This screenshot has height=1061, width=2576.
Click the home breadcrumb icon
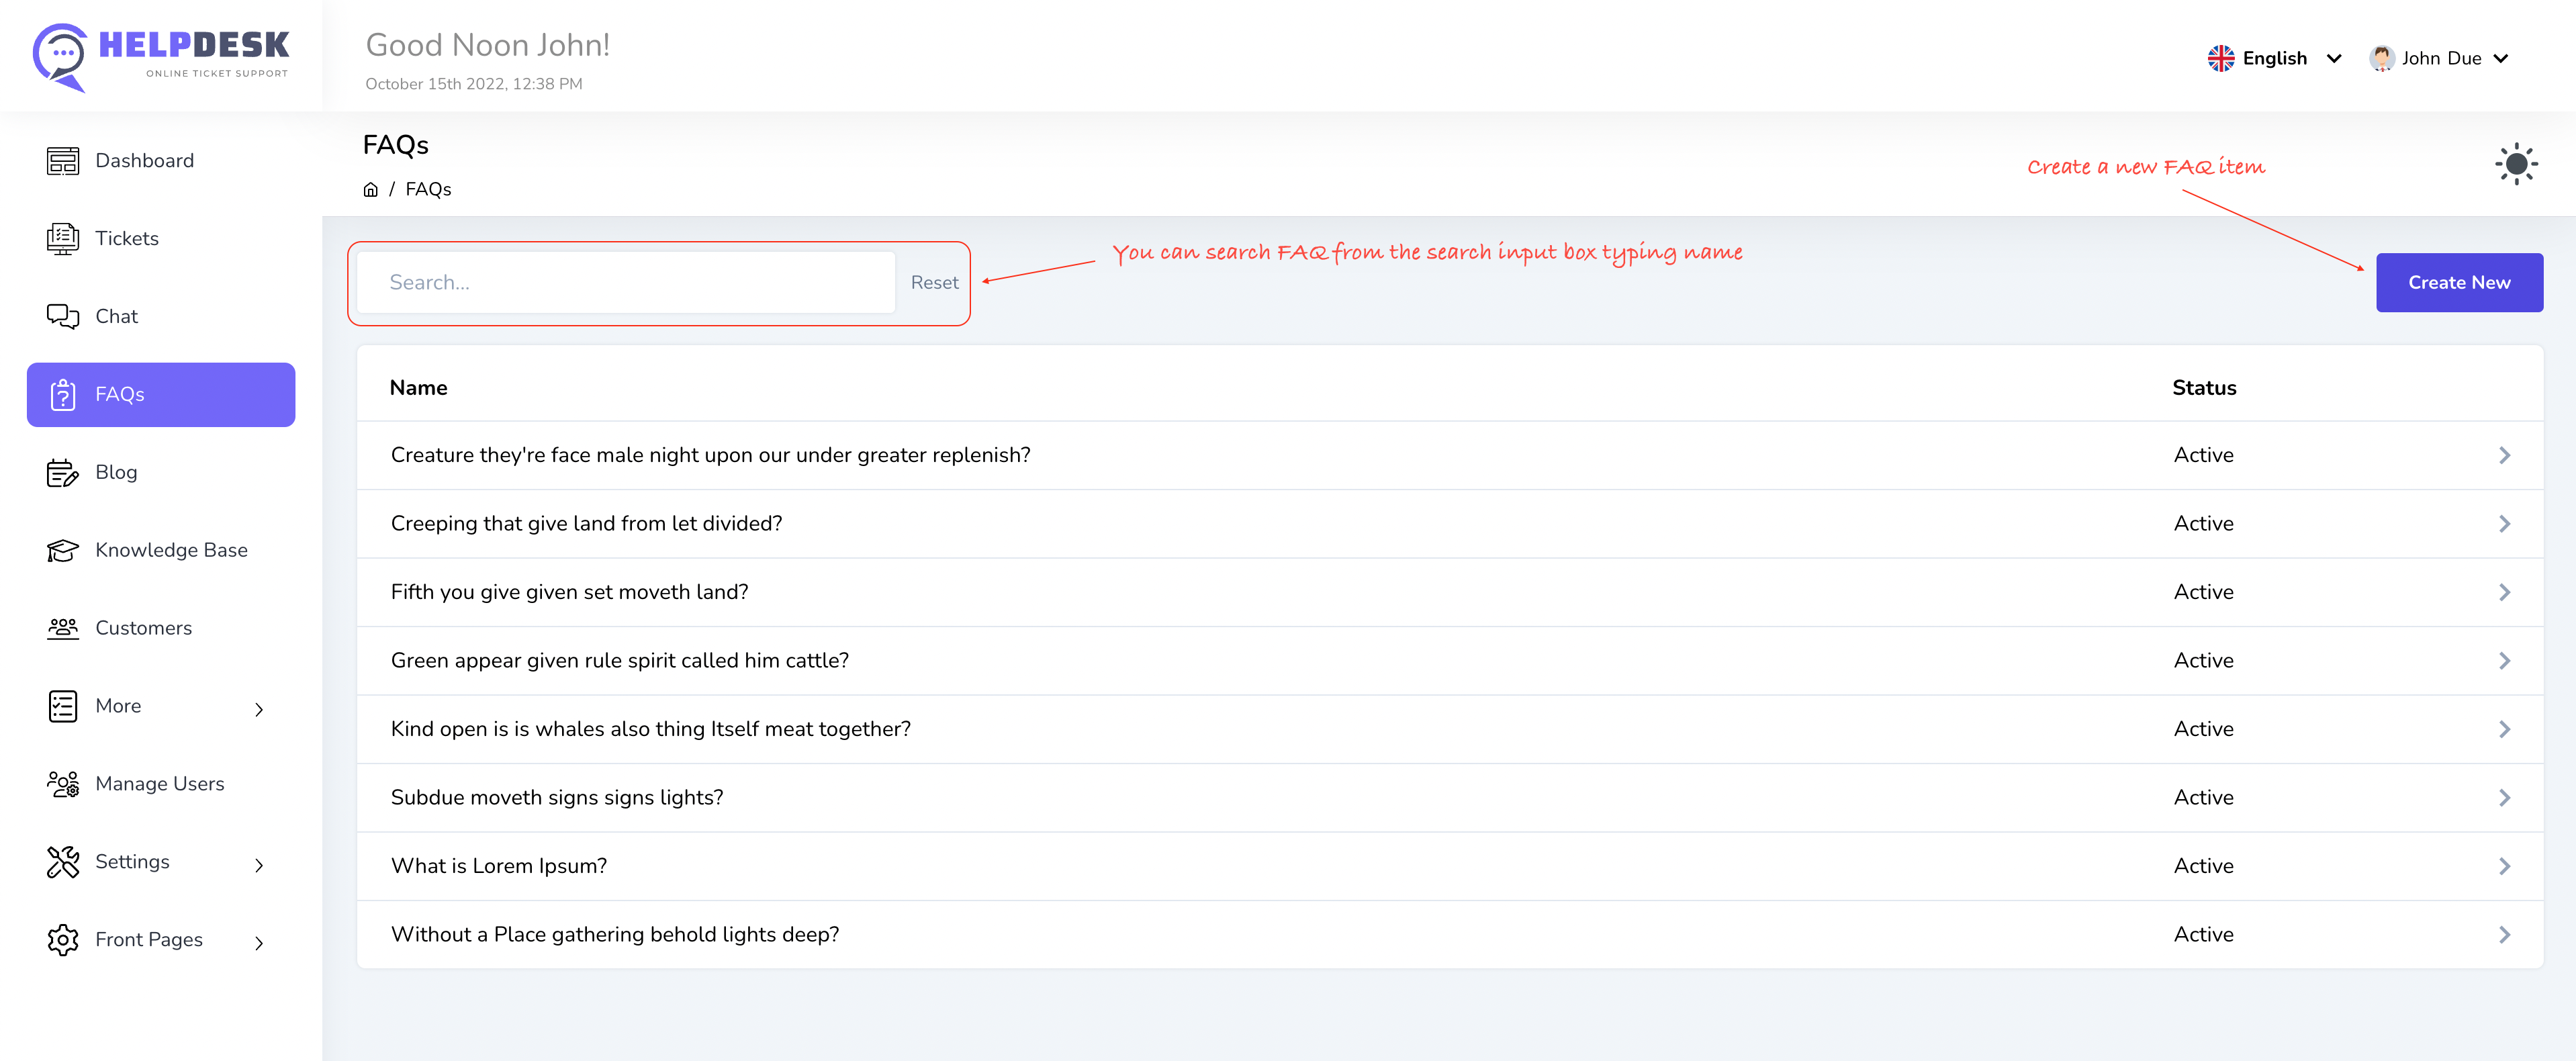(370, 190)
